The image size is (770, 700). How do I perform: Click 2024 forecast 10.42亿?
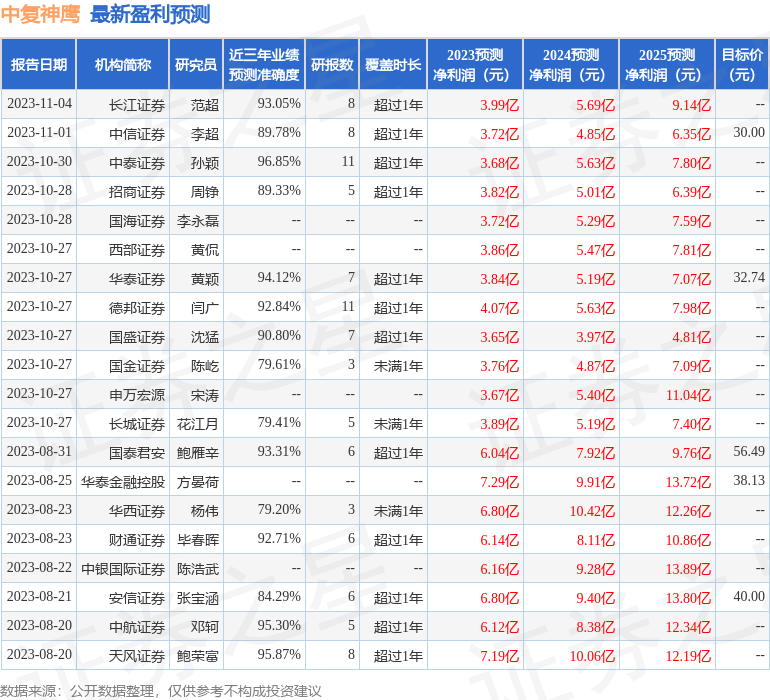pyautogui.click(x=593, y=511)
